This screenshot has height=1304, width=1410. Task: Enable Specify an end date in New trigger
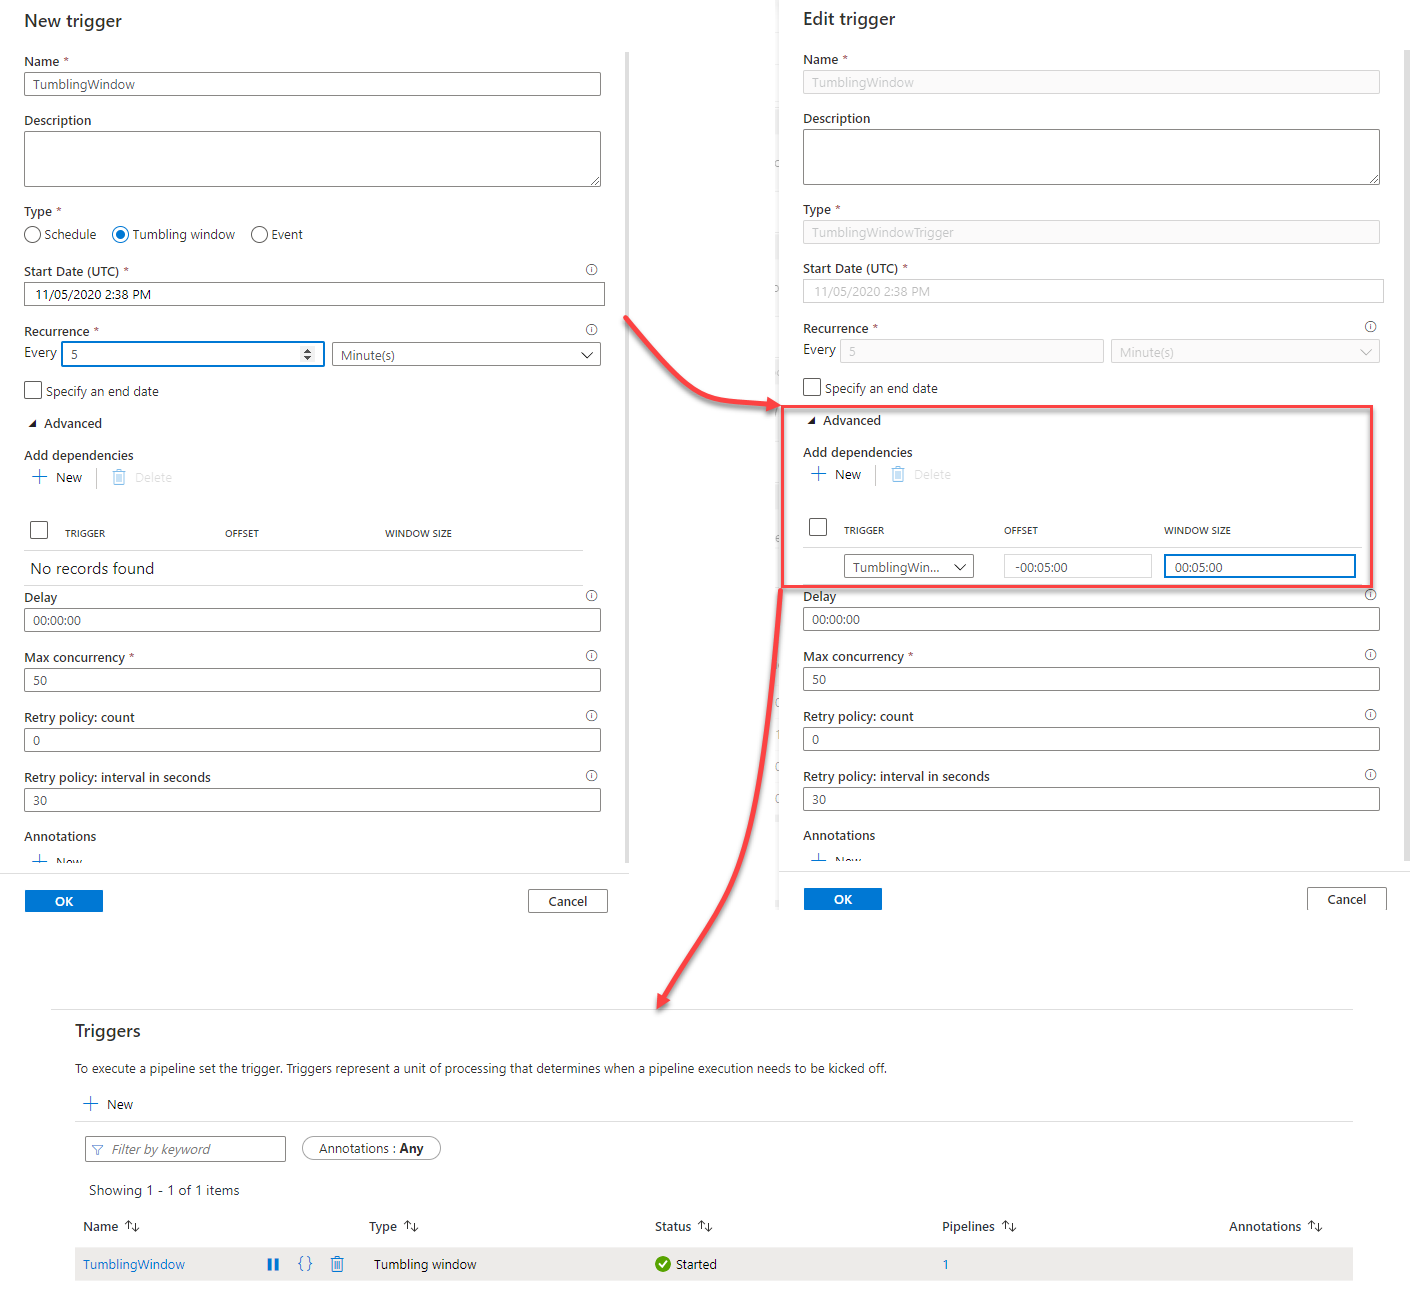[34, 390]
